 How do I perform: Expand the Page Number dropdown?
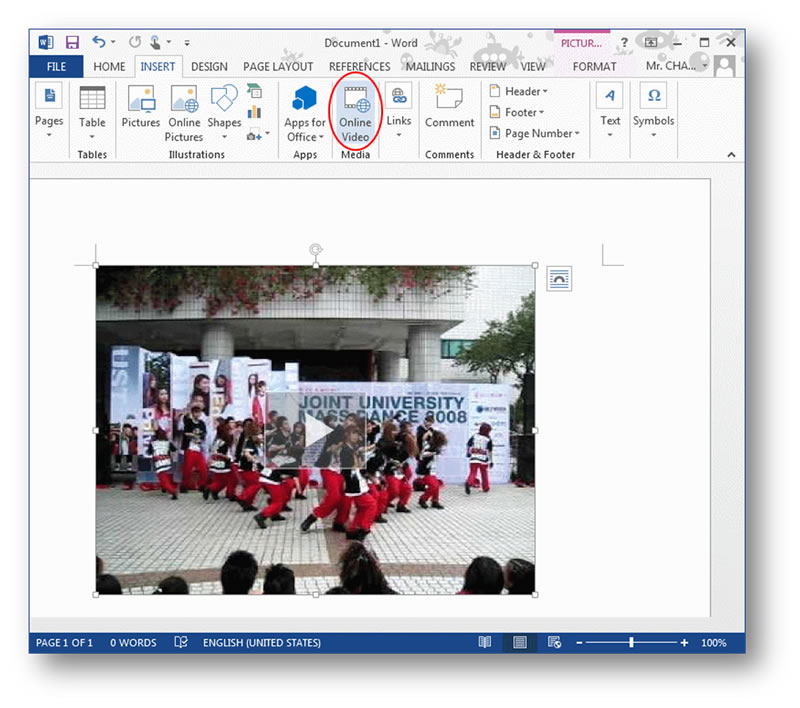pyautogui.click(x=541, y=133)
